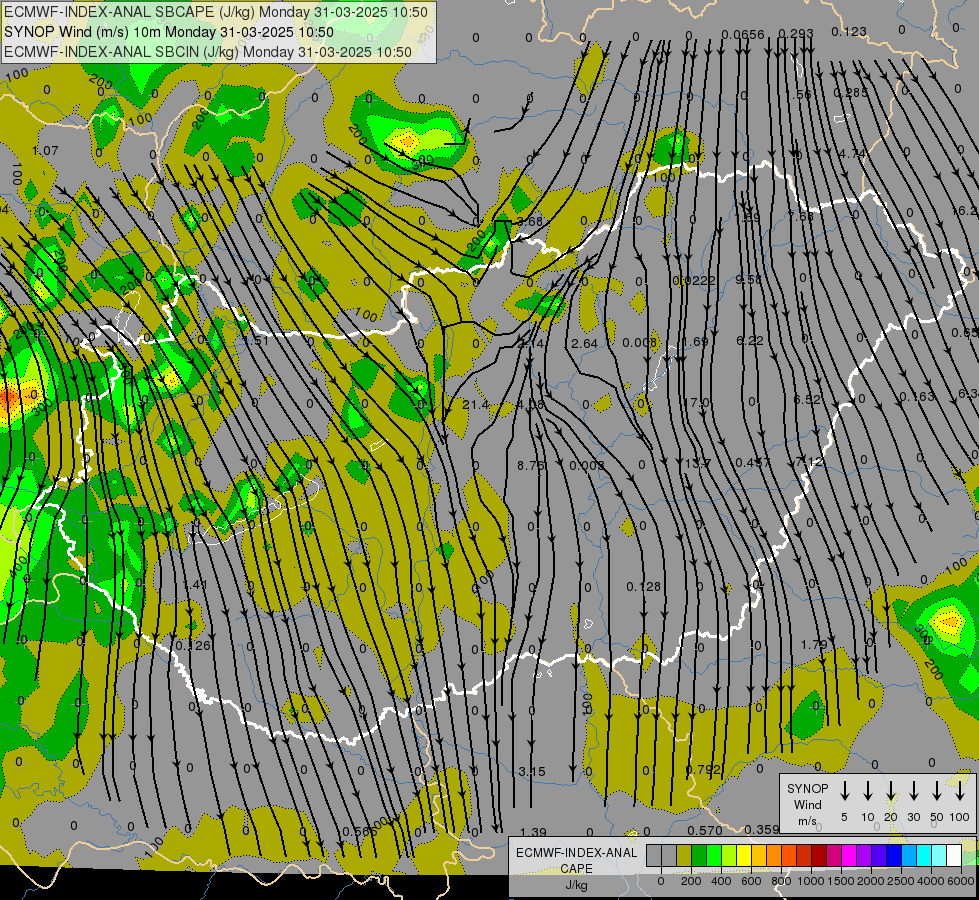This screenshot has height=900, width=979.
Task: Click the map value '1.07'
Action: coord(45,151)
